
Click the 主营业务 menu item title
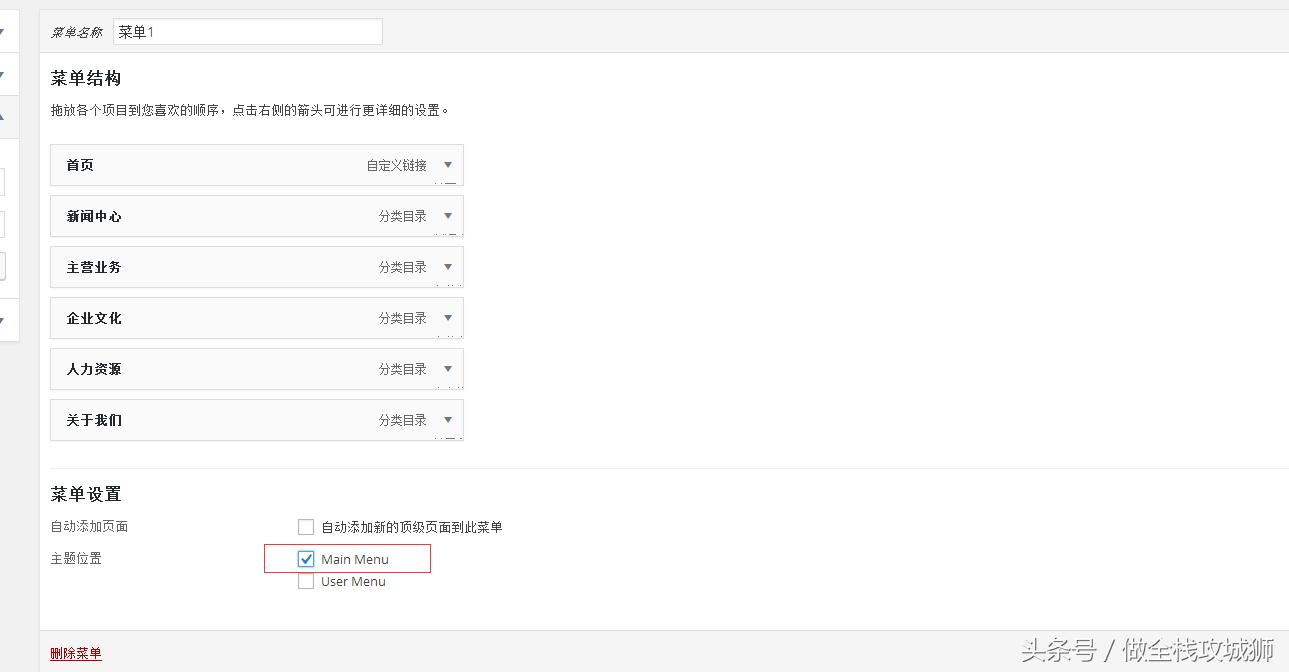94,267
